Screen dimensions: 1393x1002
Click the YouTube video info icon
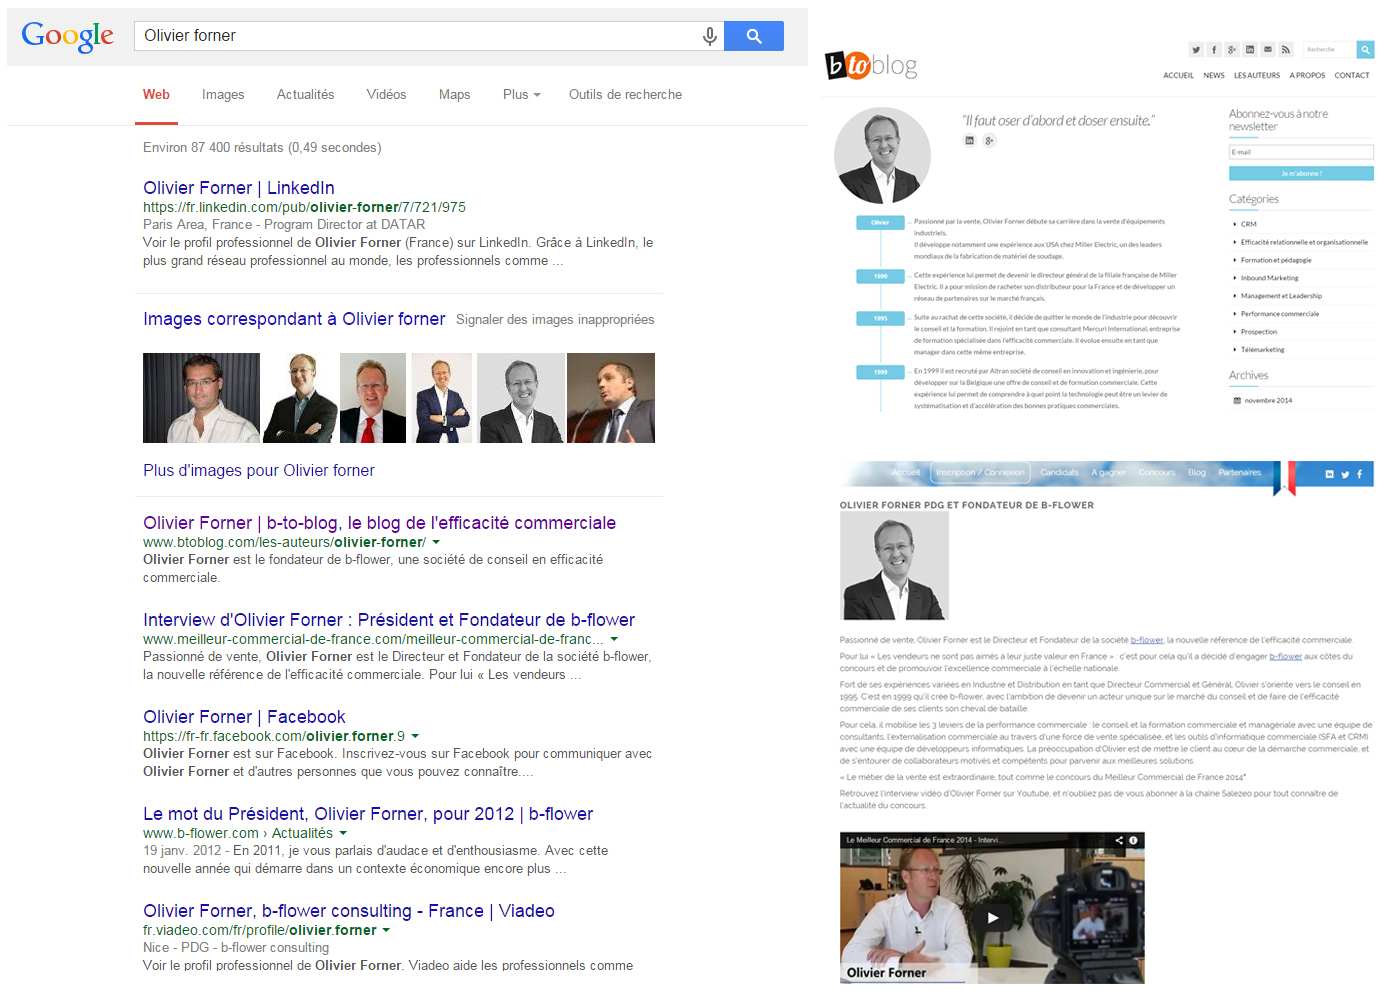pyautogui.click(x=1133, y=840)
